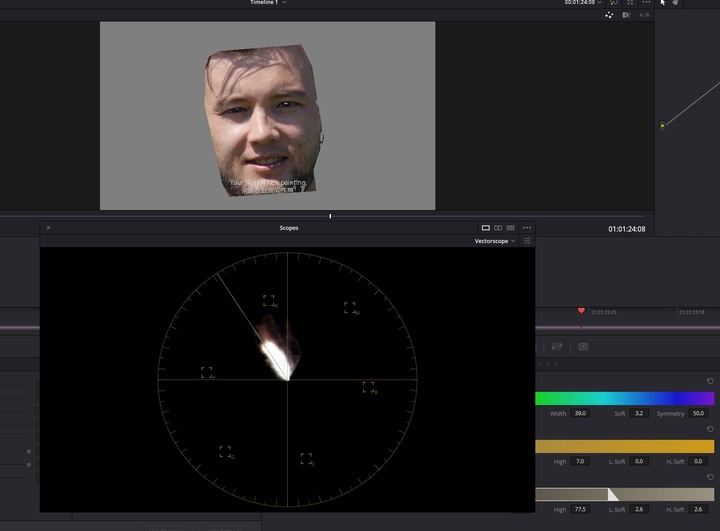Open the viewer options three-dot menu
Viewport: 720px width, 531px height.
point(646,2)
